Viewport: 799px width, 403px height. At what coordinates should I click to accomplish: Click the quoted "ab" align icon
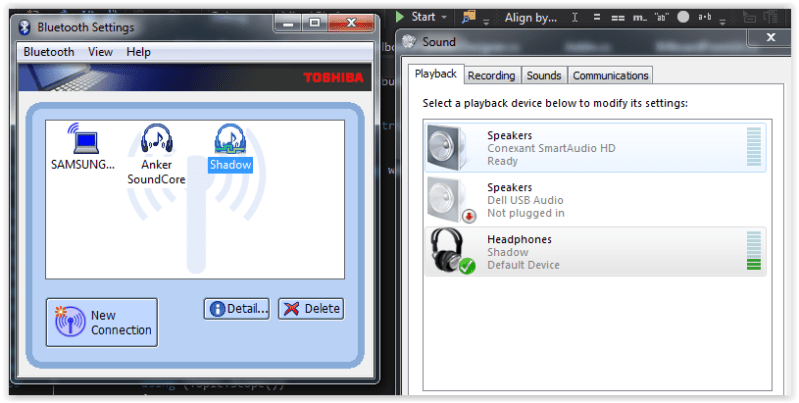[661, 17]
